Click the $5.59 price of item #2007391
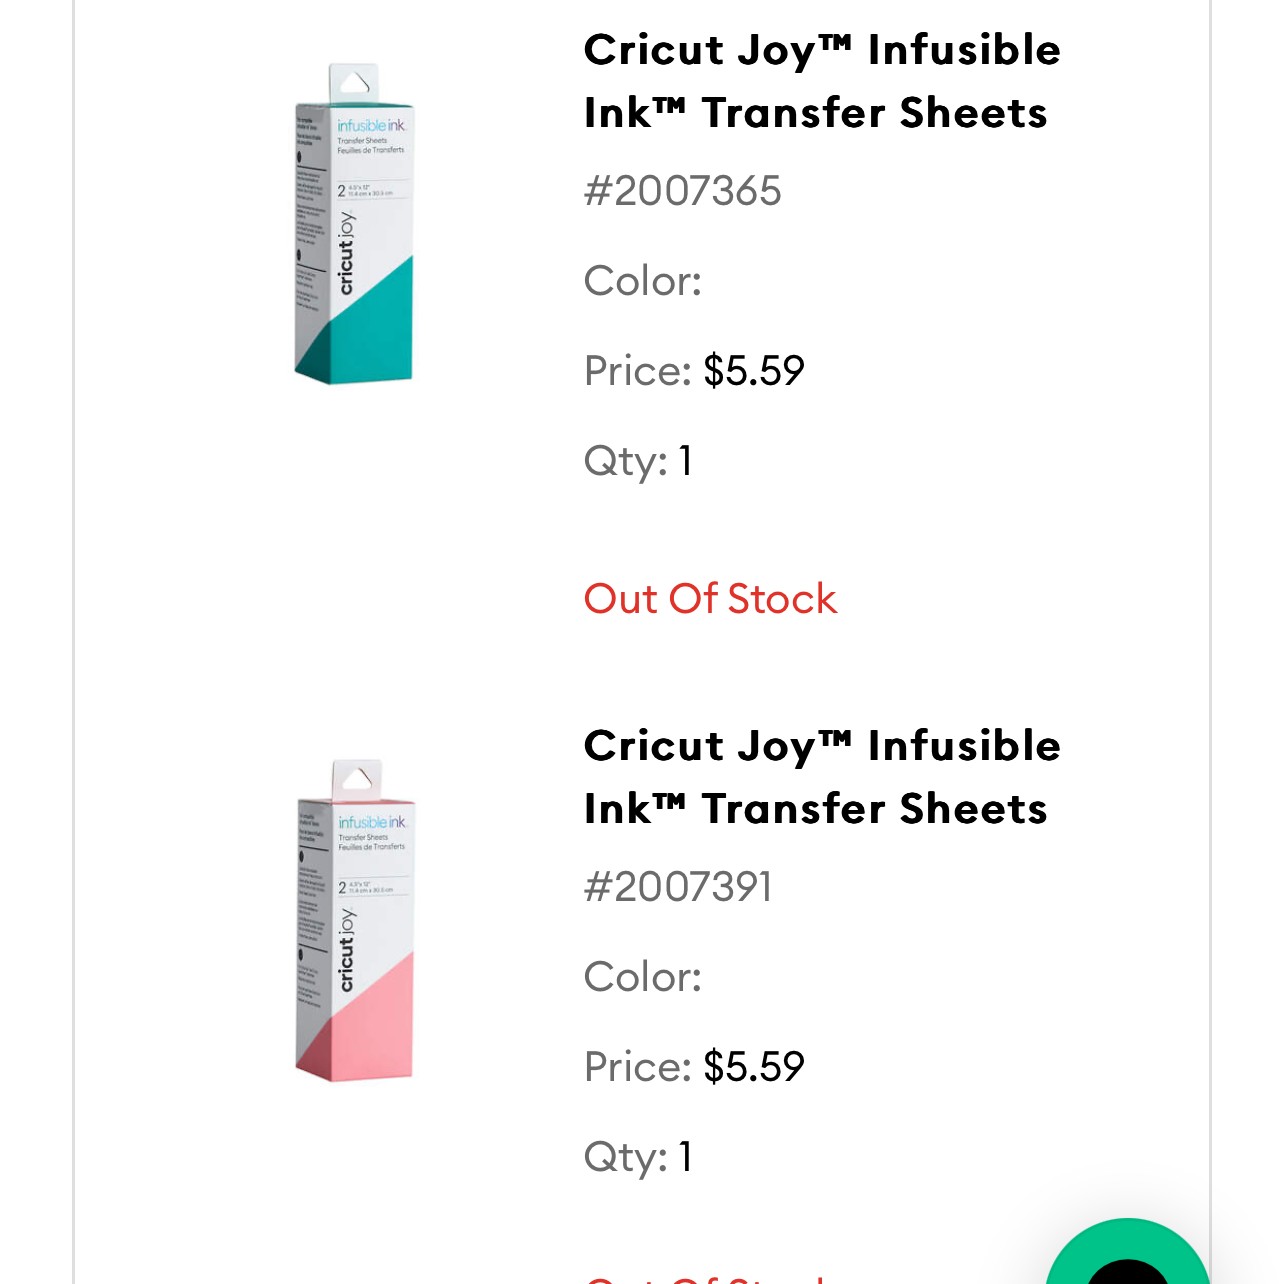 click(x=754, y=1066)
